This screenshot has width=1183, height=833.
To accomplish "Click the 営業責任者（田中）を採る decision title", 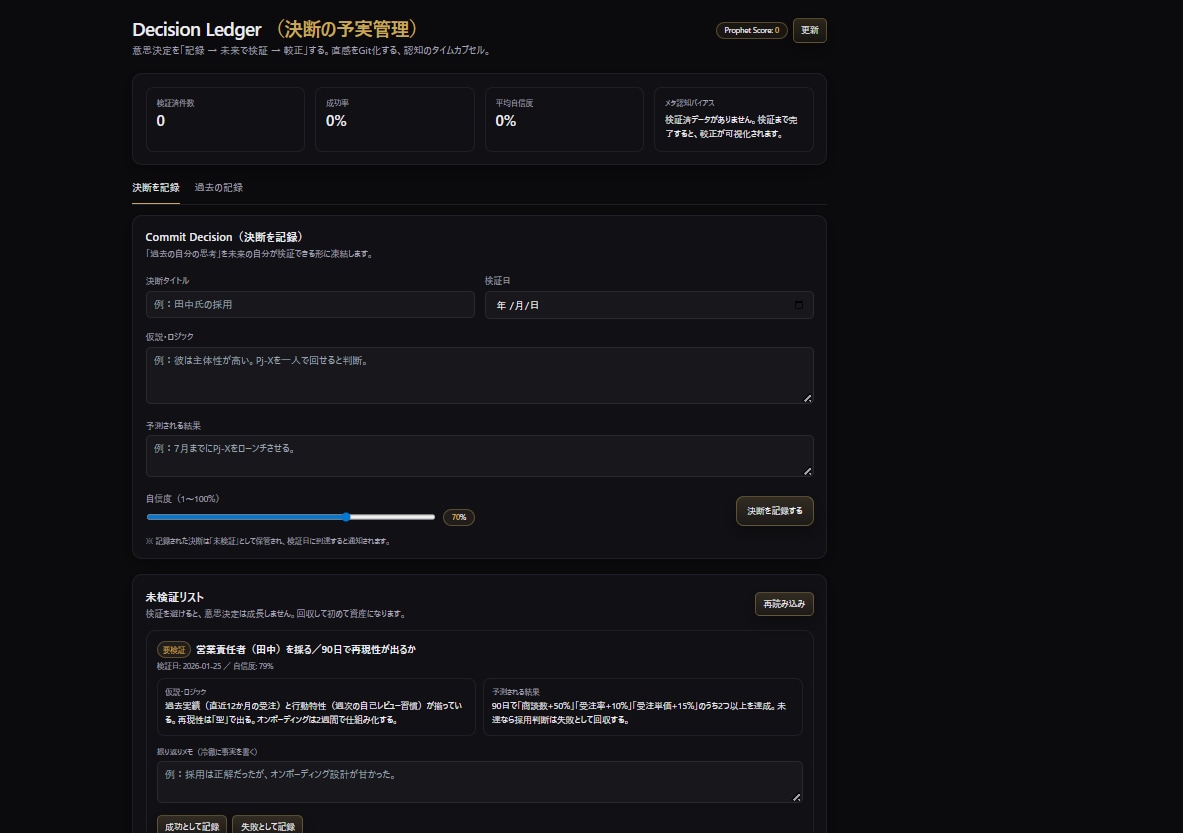I will (306, 649).
